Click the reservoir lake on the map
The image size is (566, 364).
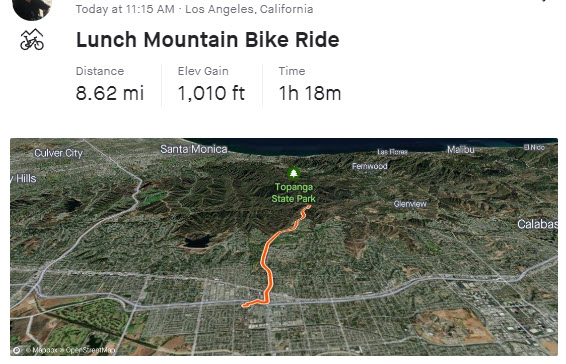point(197,241)
